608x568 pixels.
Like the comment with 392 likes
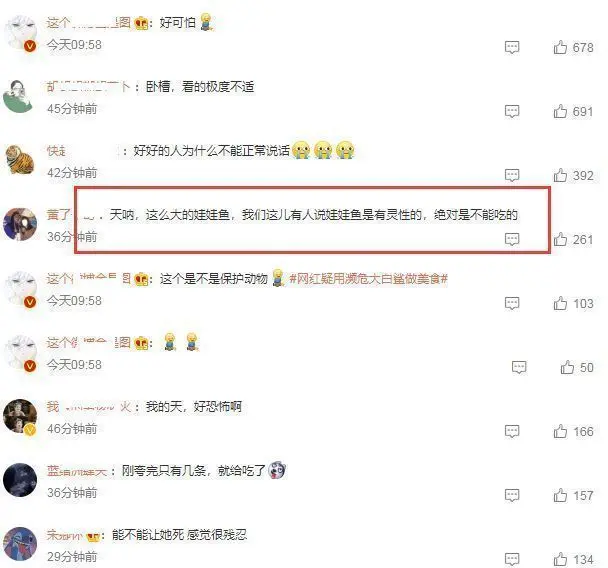(x=560, y=176)
